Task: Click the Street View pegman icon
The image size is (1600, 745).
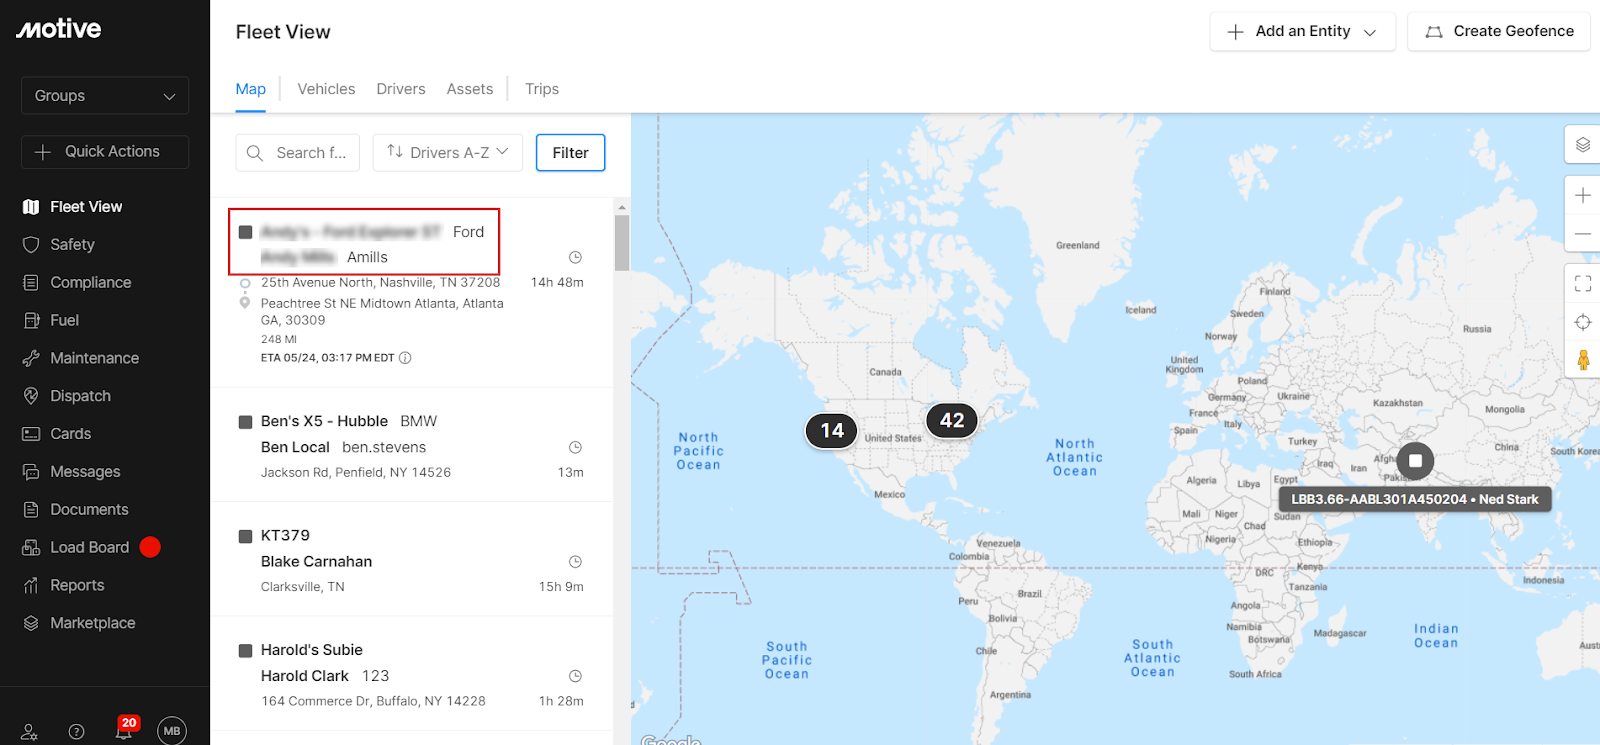Action: click(x=1582, y=360)
